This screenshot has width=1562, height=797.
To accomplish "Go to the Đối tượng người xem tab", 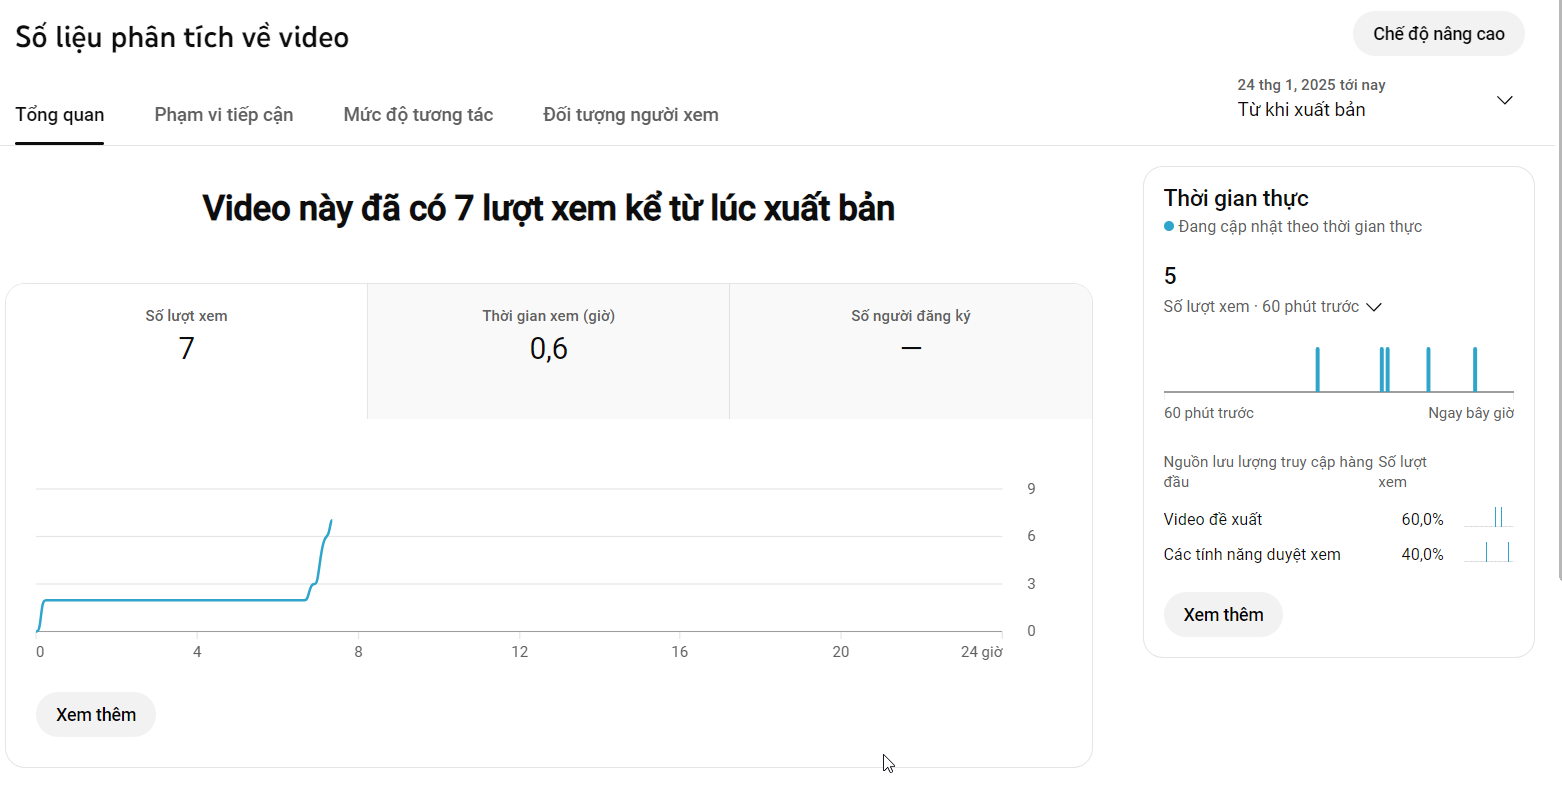I will coord(630,115).
